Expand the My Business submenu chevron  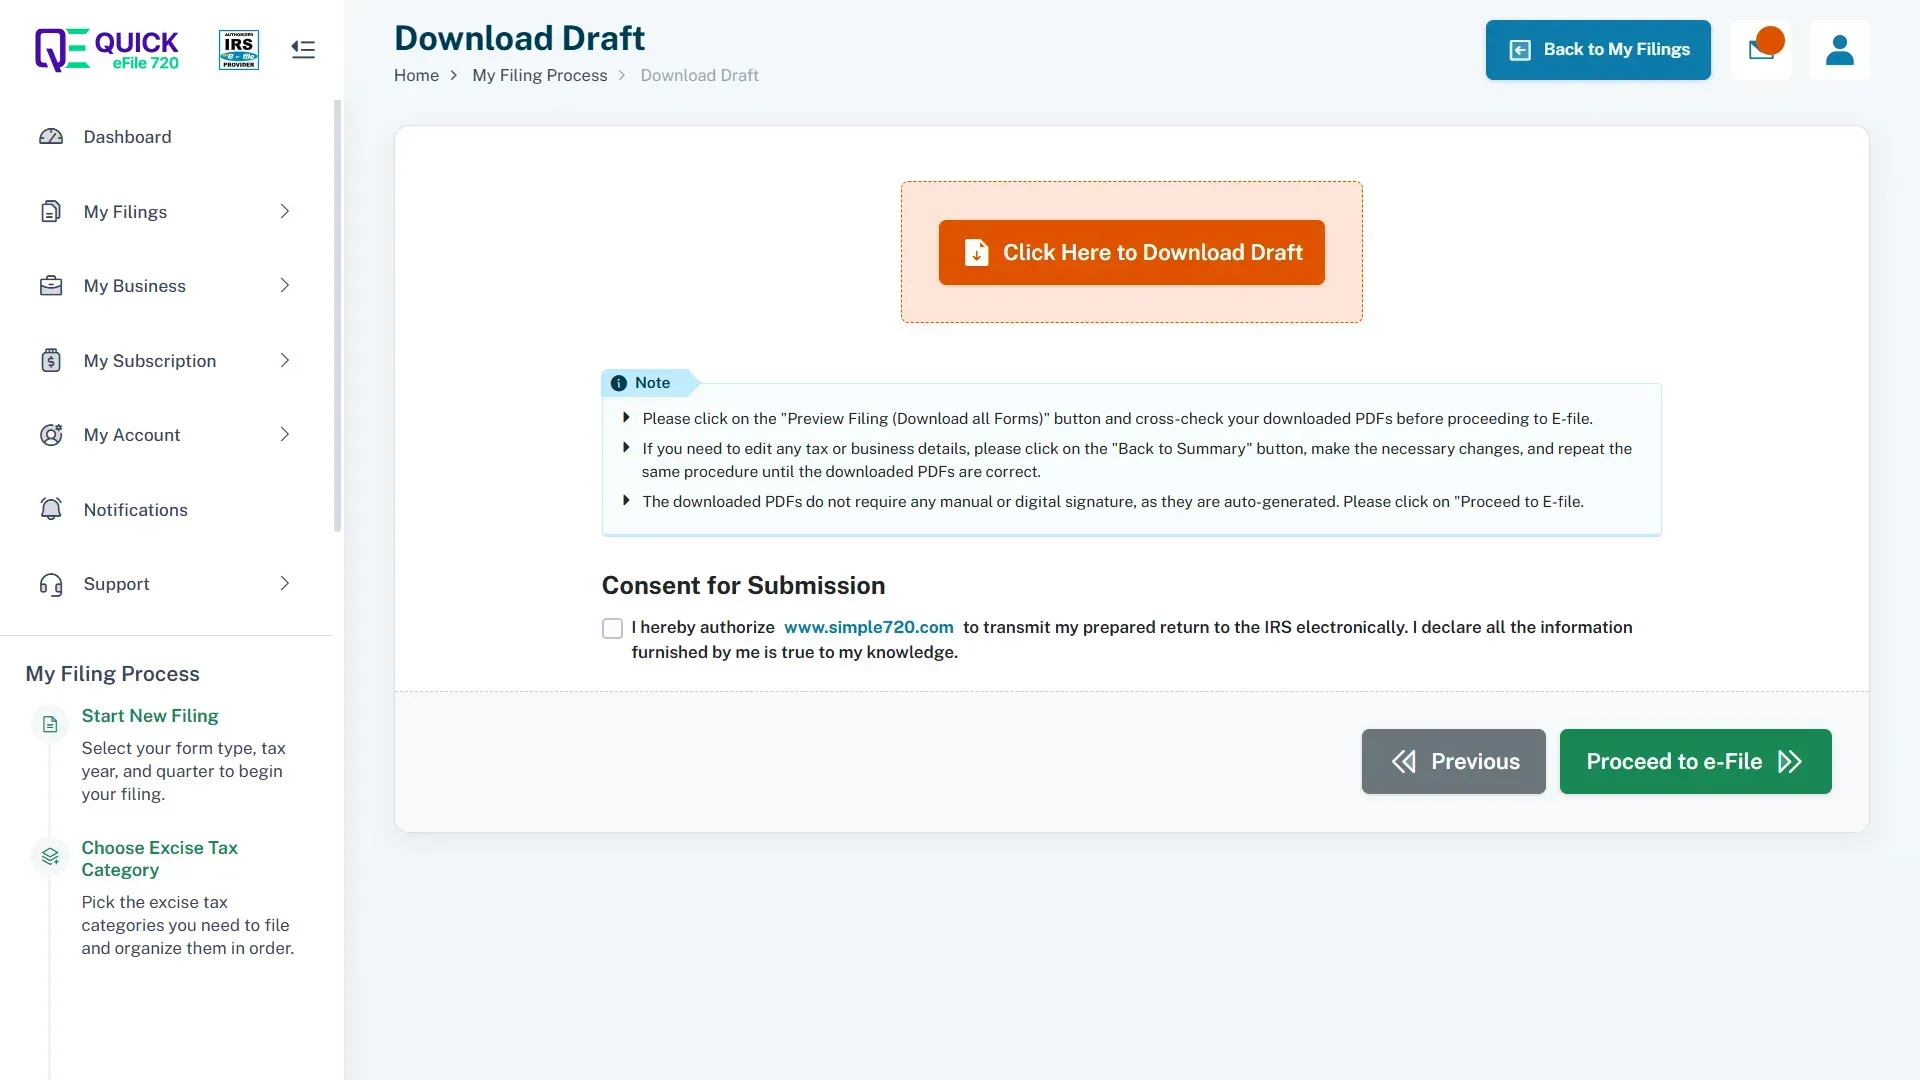point(285,286)
